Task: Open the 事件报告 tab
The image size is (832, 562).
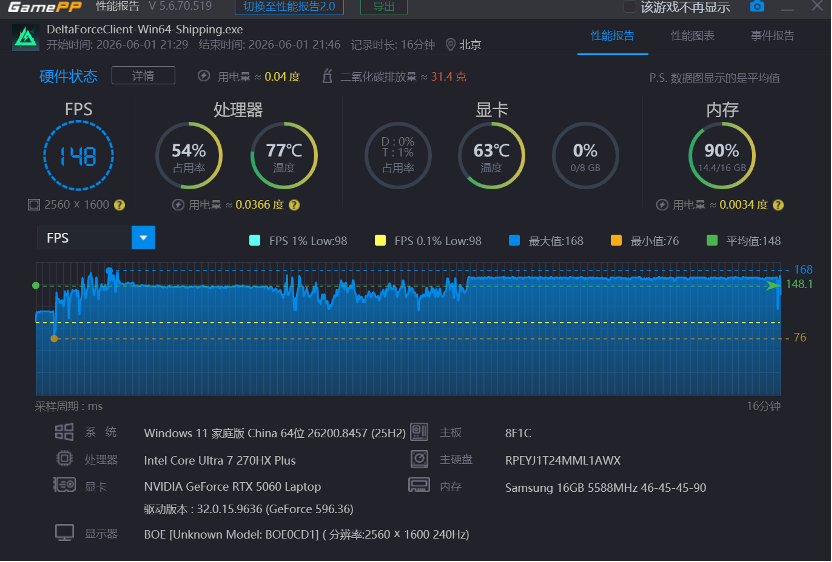Action: tap(773, 36)
